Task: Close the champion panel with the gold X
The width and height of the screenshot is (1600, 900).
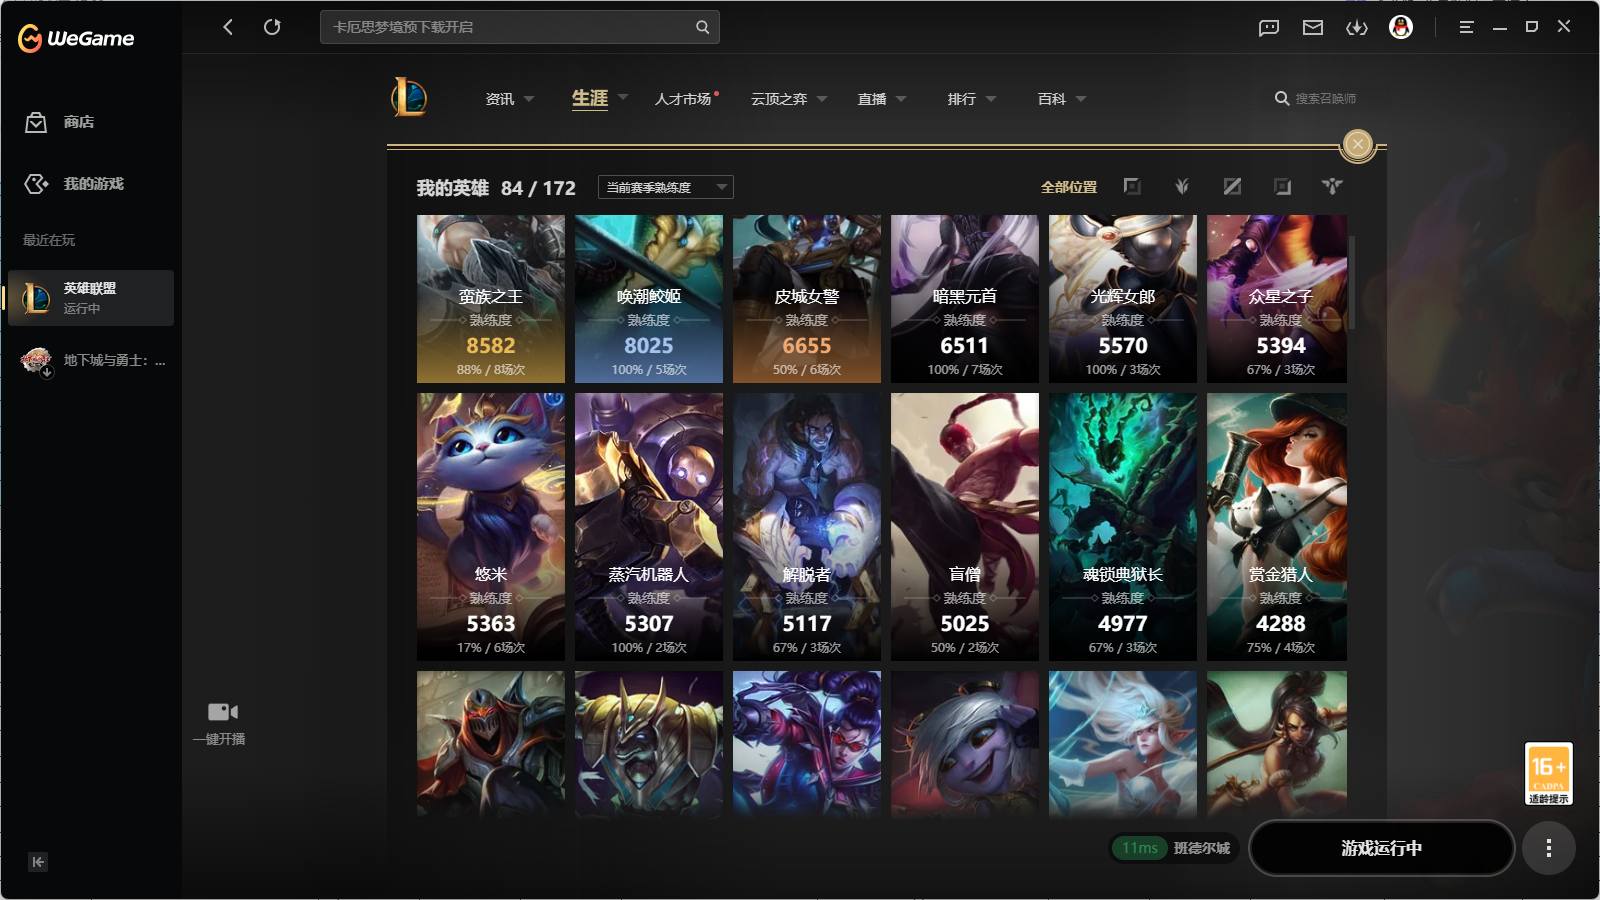Action: [1358, 145]
